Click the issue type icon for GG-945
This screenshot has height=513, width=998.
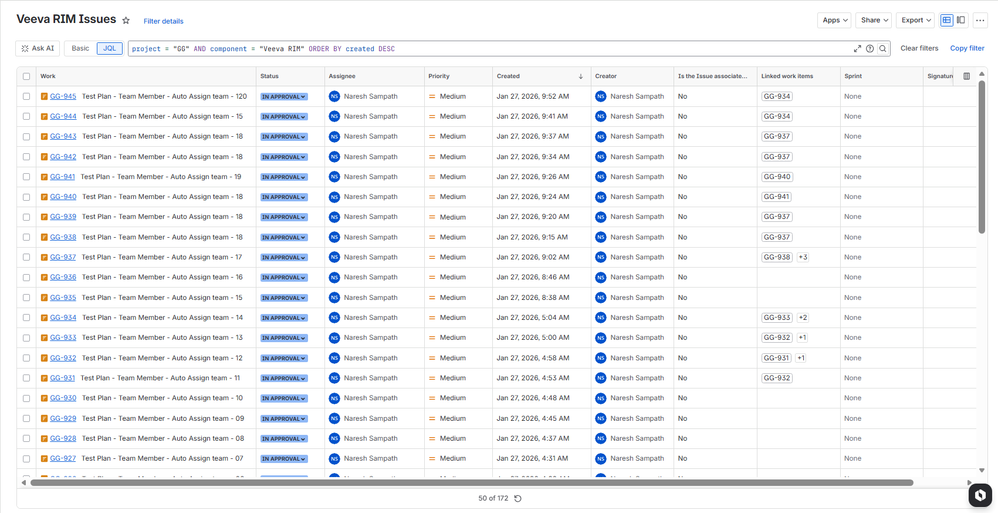click(x=44, y=97)
